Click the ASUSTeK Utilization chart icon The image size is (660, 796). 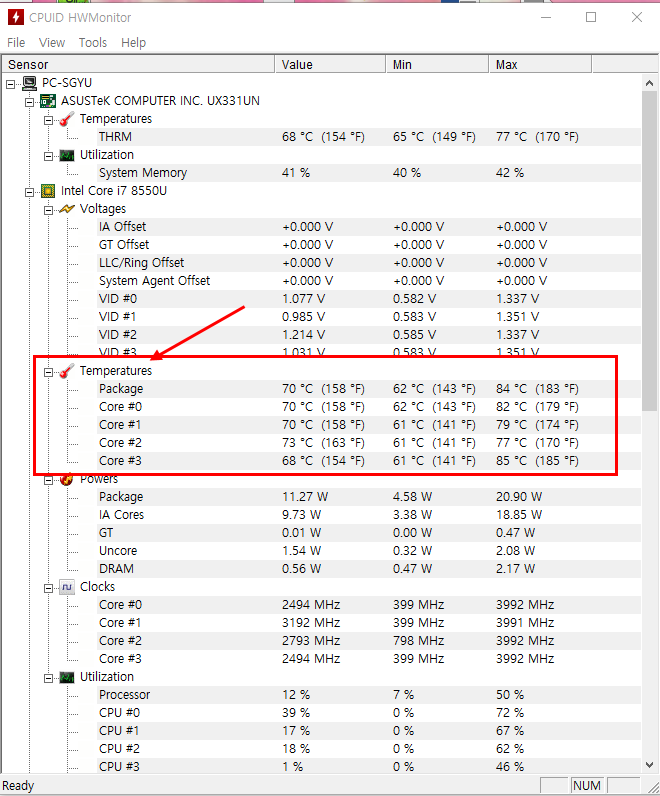(x=67, y=155)
